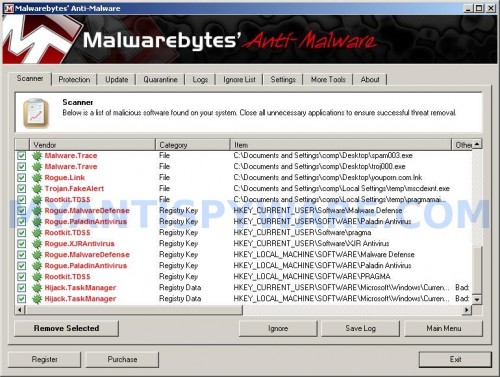Click the horizontal scrollbar thumb
The image size is (500, 377).
134,310
